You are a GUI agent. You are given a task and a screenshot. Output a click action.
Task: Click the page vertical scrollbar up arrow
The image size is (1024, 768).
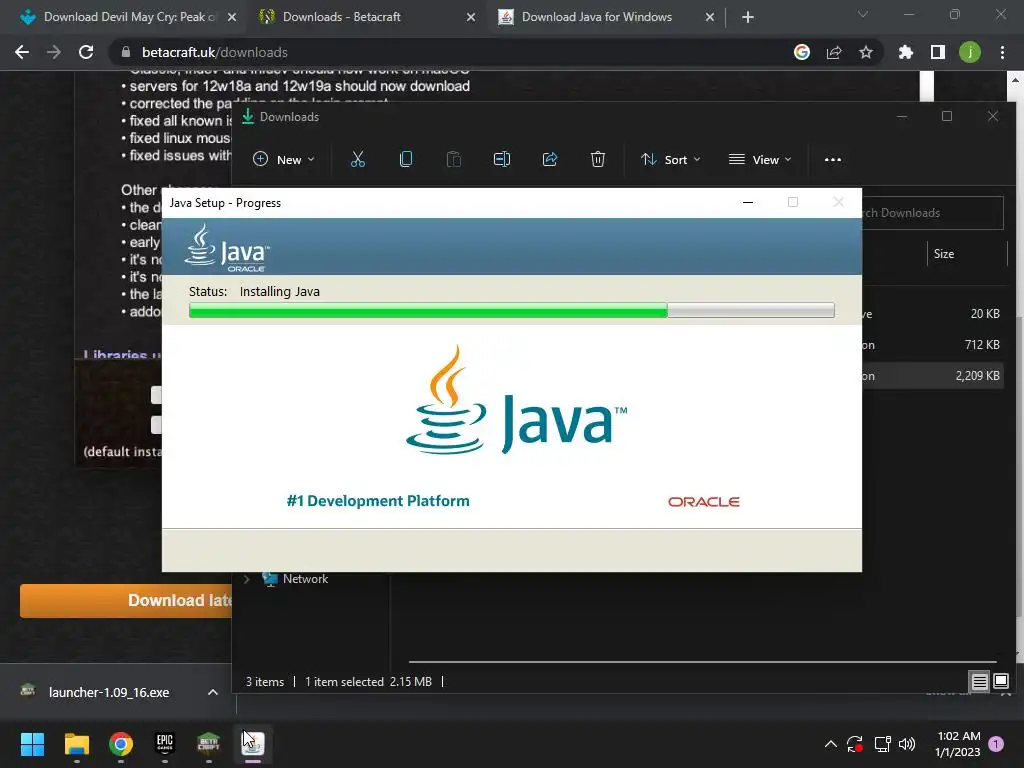click(1014, 80)
